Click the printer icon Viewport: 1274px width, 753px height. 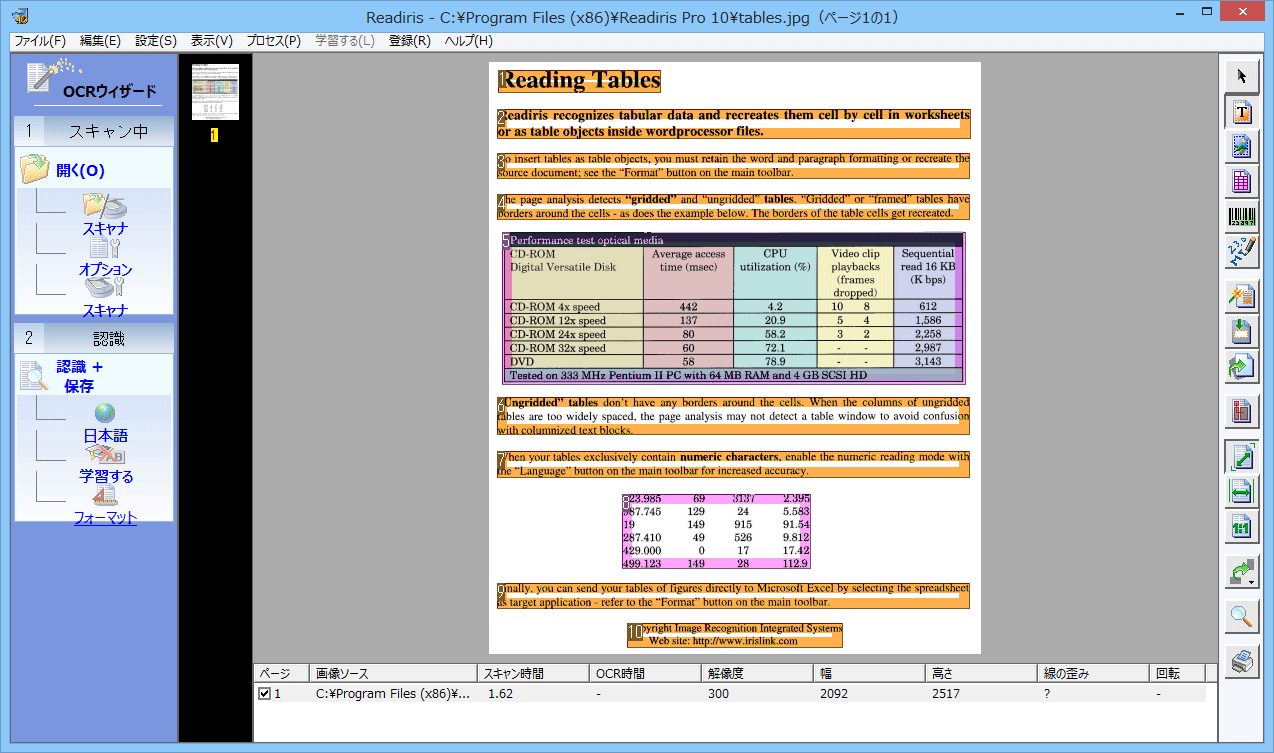coord(1242,661)
